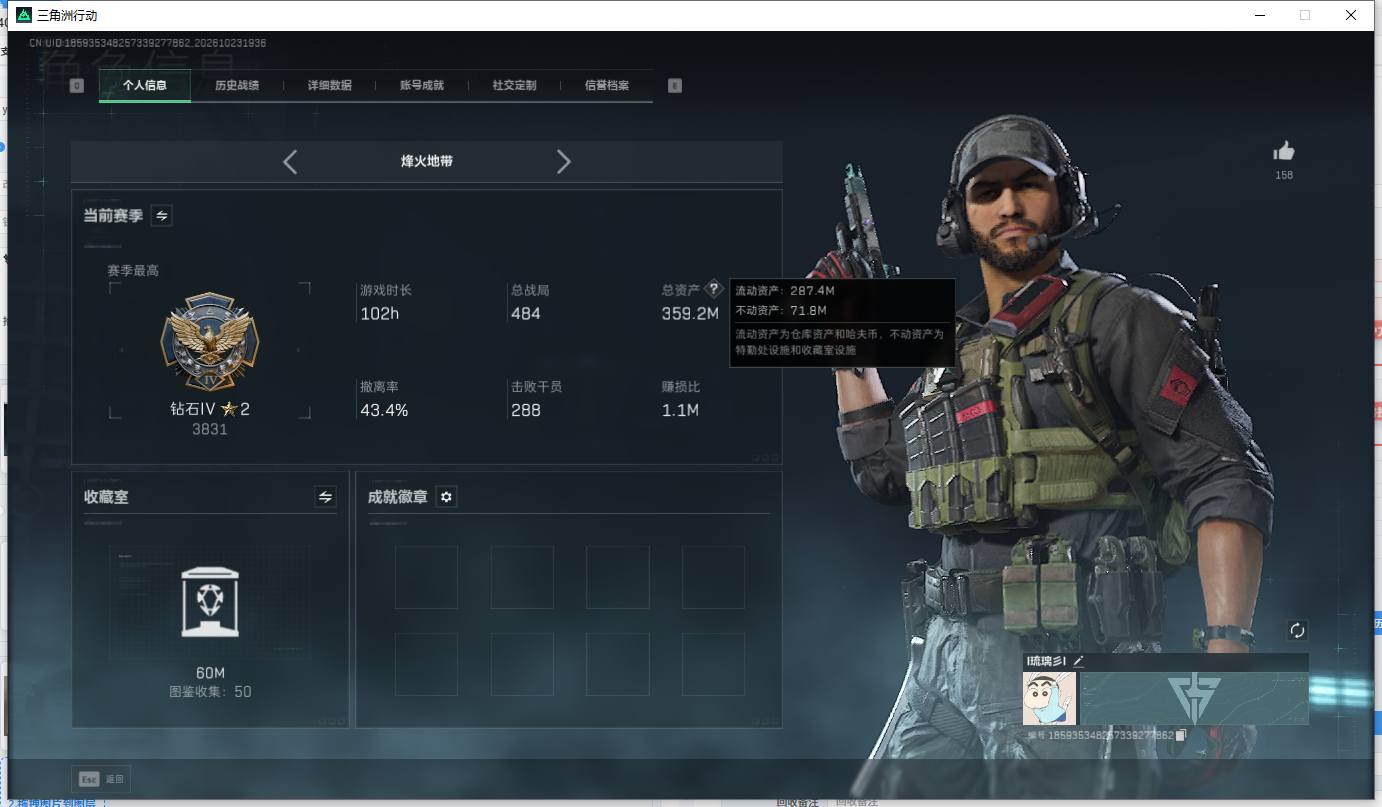Click the 收藏室 display case icon

[210, 601]
